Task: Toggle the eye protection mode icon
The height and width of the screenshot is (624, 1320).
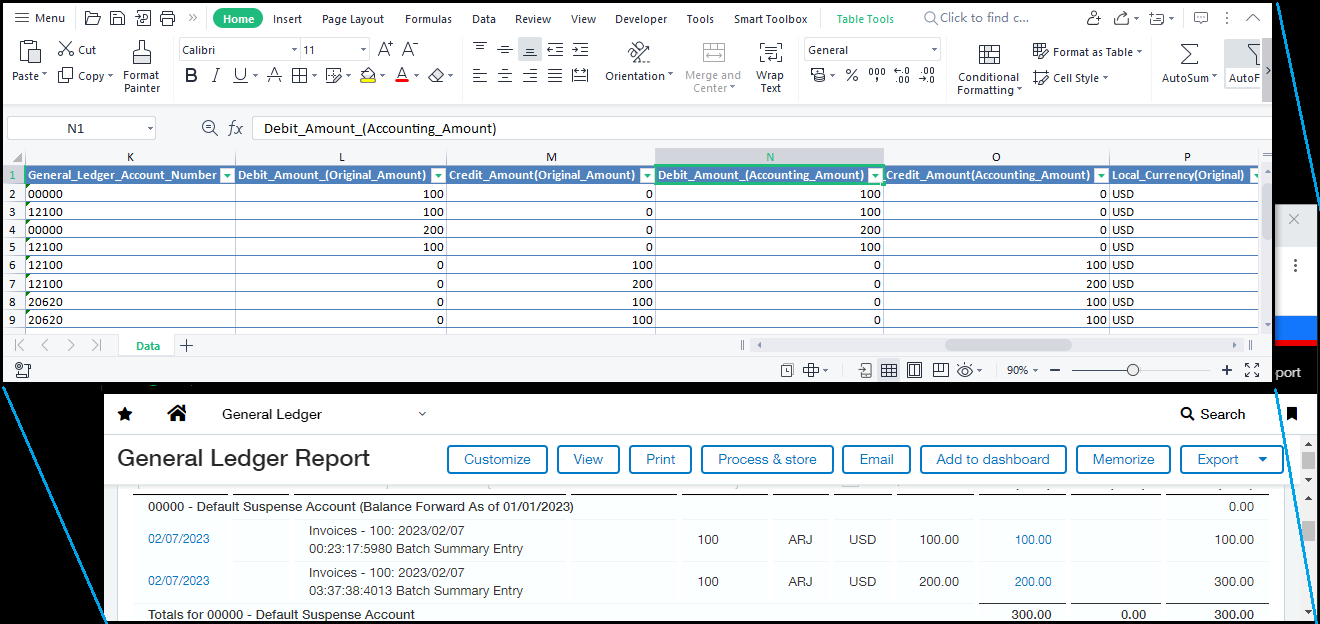Action: click(x=965, y=370)
